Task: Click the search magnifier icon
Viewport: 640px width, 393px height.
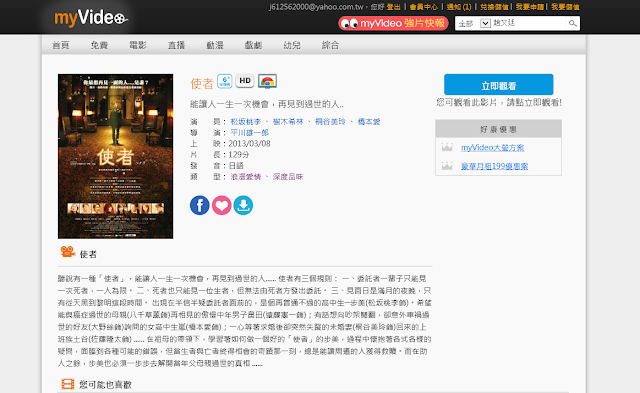Action: click(x=573, y=23)
